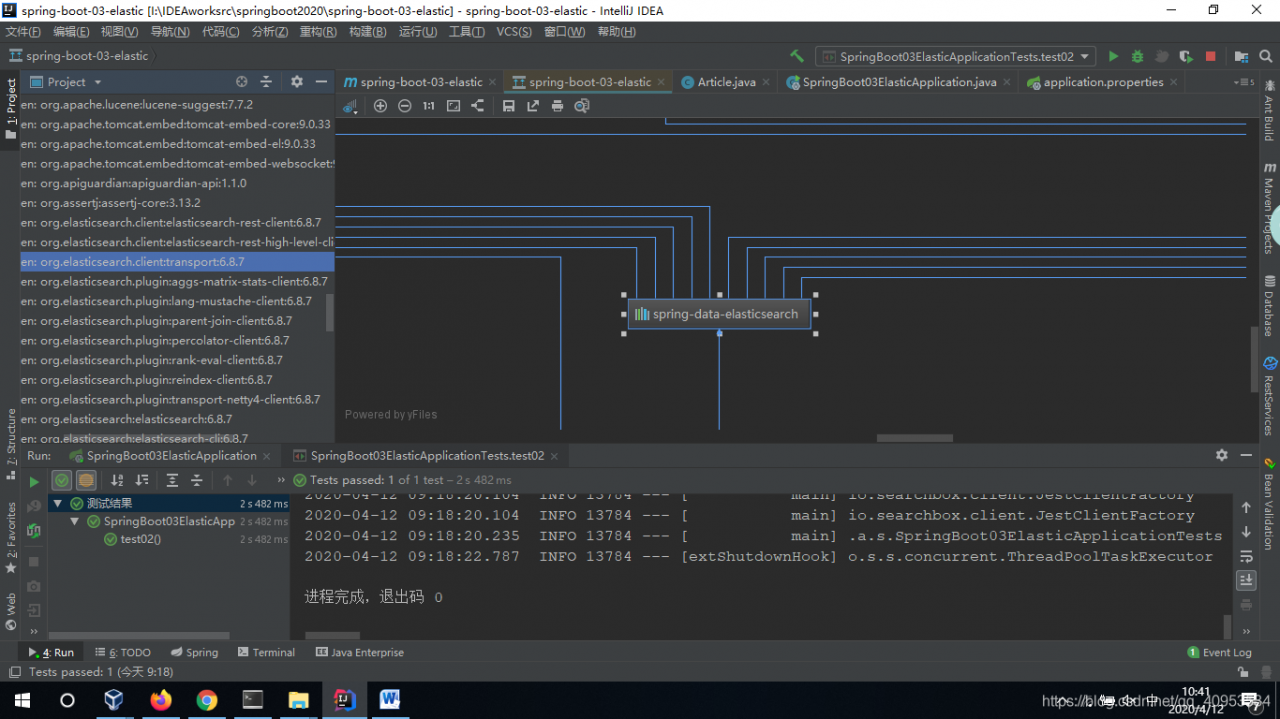Zoom in on the dependency diagram
Image resolution: width=1280 pixels, height=719 pixels.
(380, 106)
